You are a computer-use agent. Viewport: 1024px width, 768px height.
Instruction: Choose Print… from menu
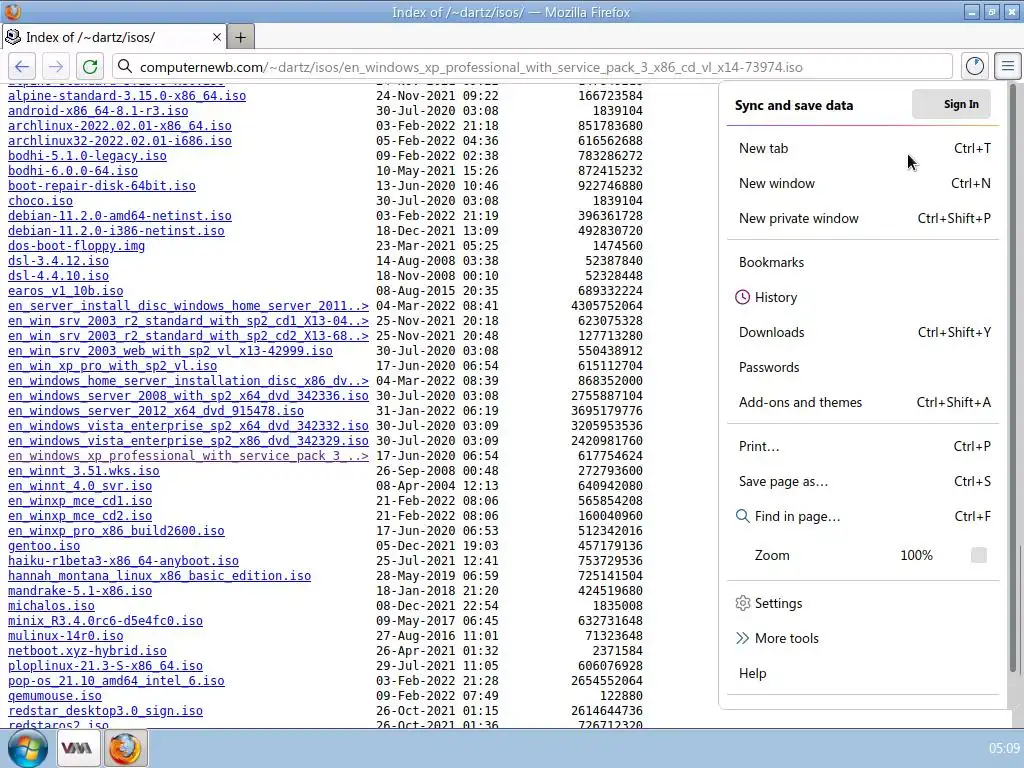click(864, 447)
